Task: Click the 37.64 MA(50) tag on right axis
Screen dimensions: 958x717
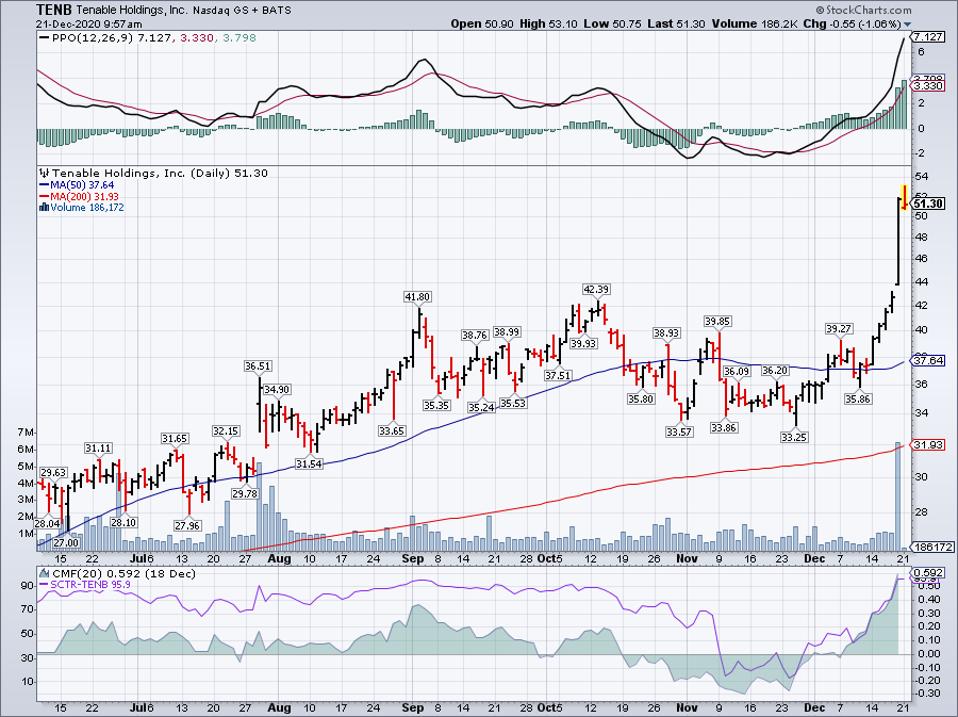Action: [928, 361]
